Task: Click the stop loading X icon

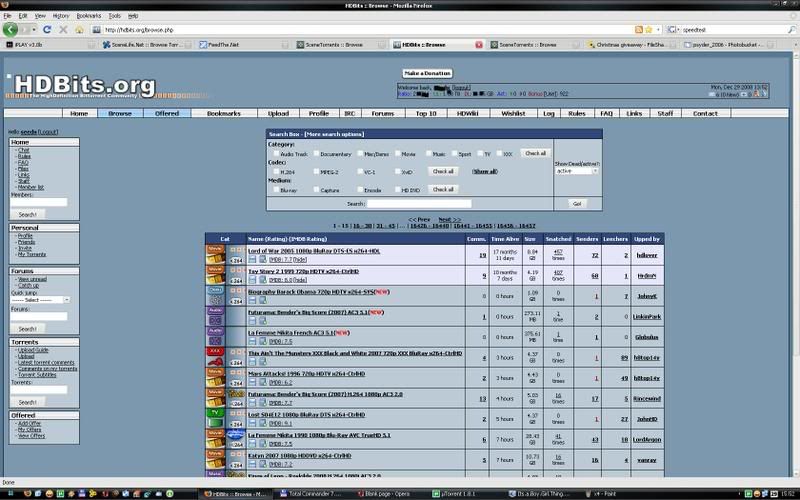Action: pos(63,30)
